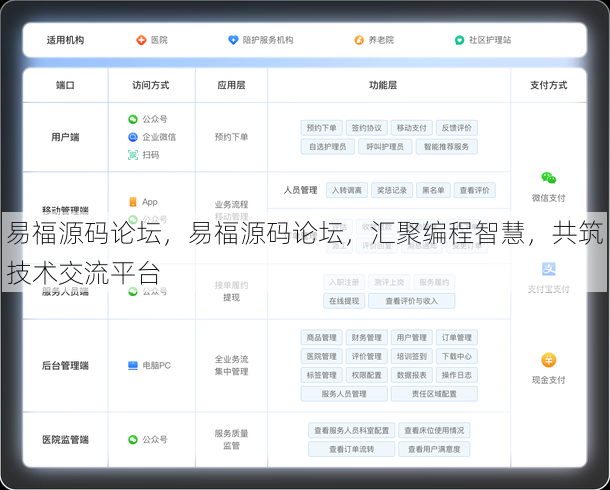Click the 评价管理 tag

click(x=366, y=356)
